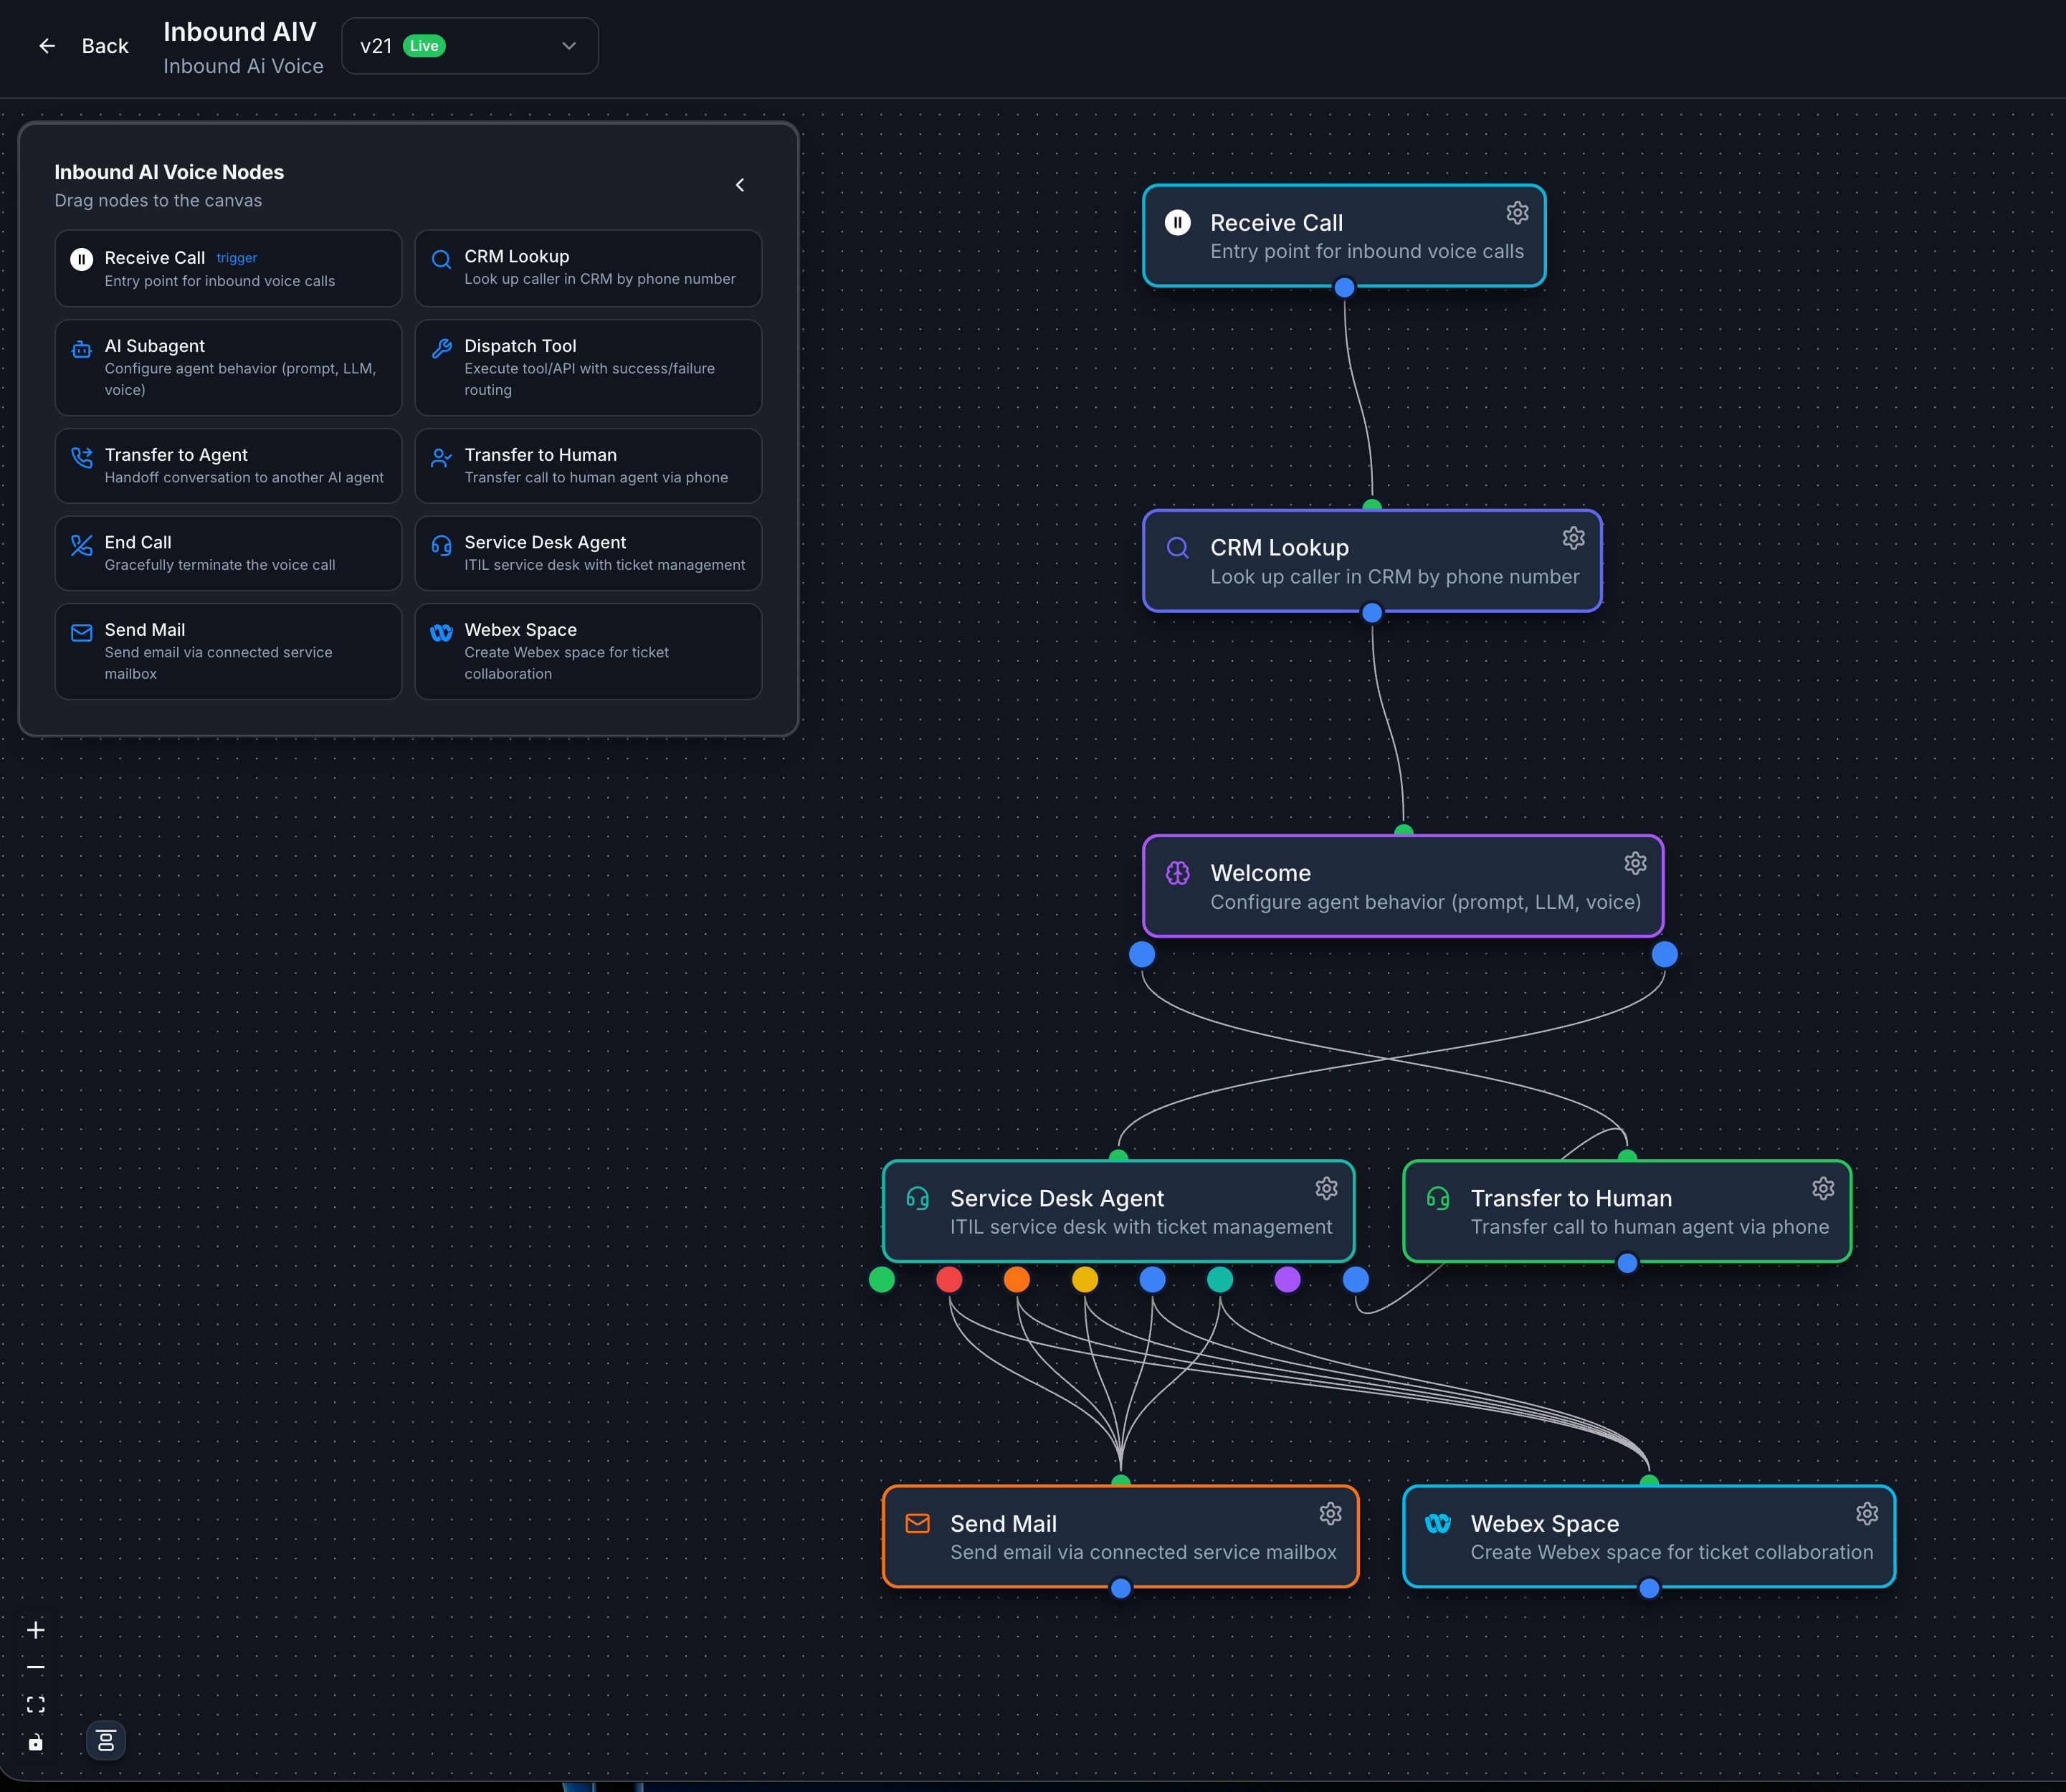Click the Webex logo on Webex Space node
The width and height of the screenshot is (2066, 1792).
1438,1523
